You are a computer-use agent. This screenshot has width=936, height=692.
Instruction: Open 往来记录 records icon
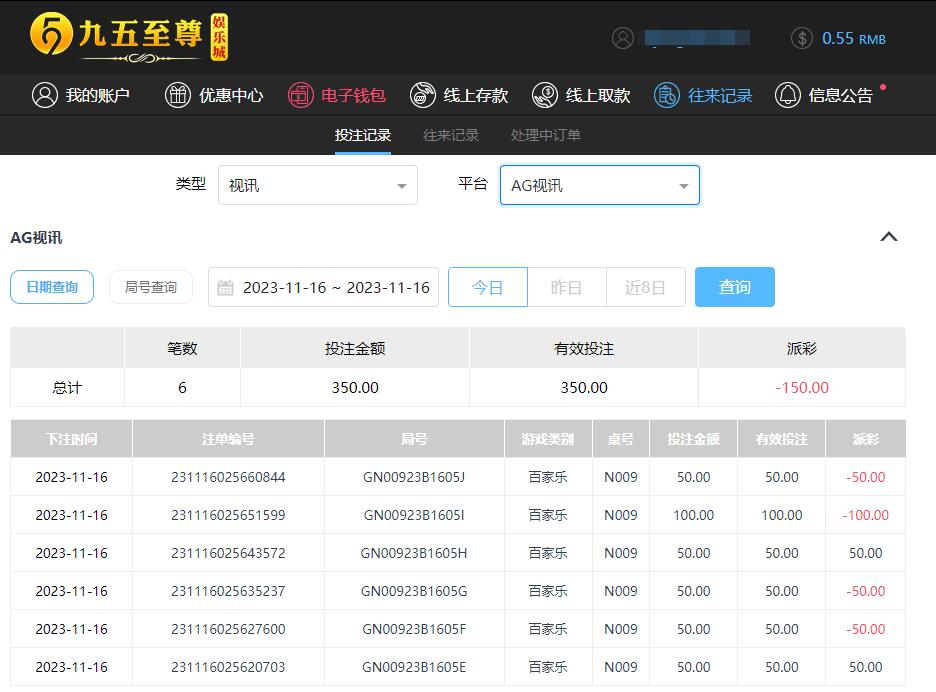[x=666, y=95]
